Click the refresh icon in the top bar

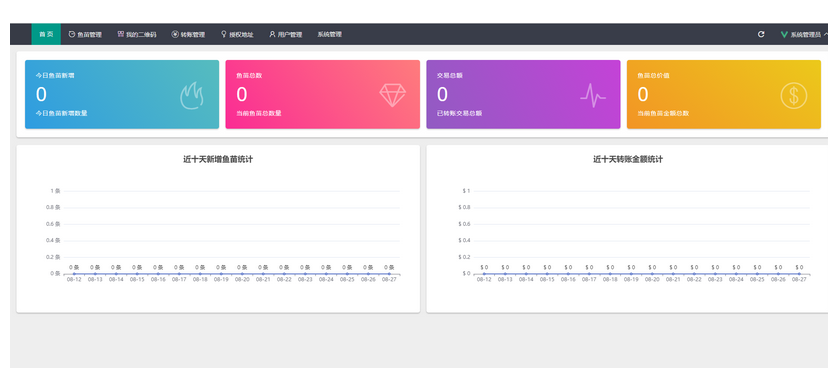761,34
